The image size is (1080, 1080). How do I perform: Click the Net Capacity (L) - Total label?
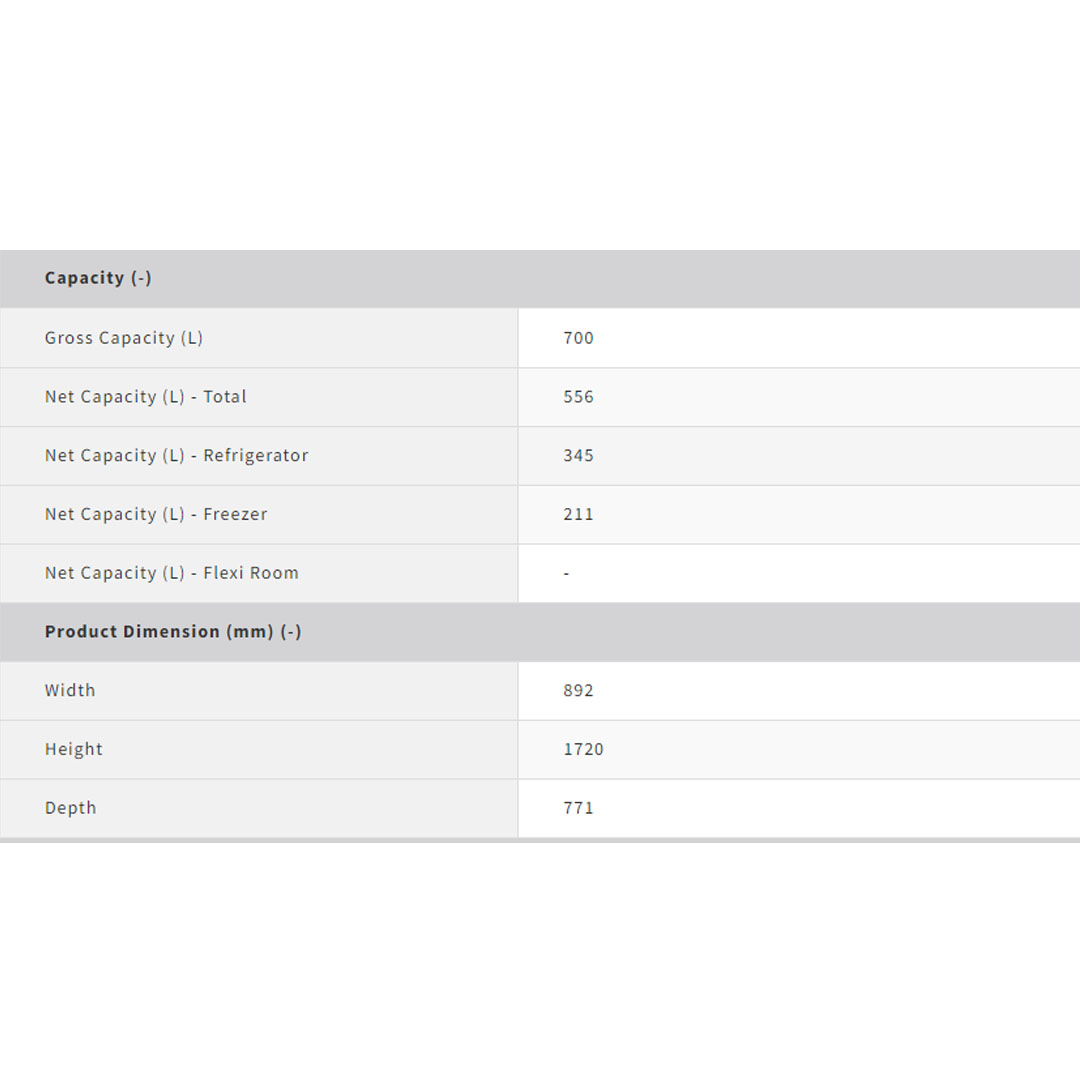[146, 397]
